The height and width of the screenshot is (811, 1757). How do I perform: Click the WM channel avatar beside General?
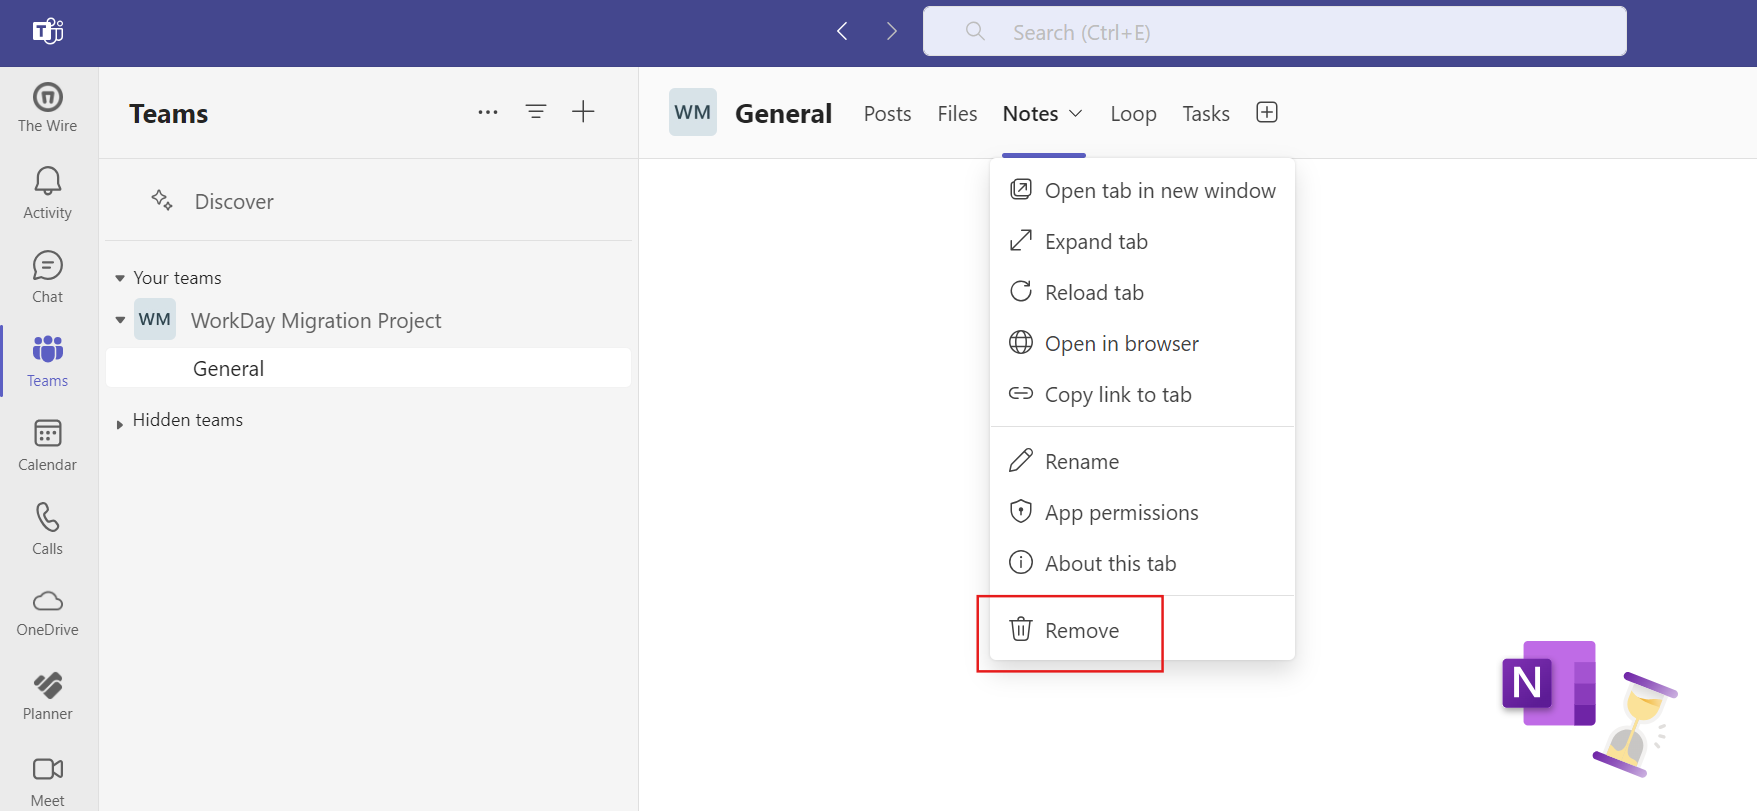click(693, 112)
